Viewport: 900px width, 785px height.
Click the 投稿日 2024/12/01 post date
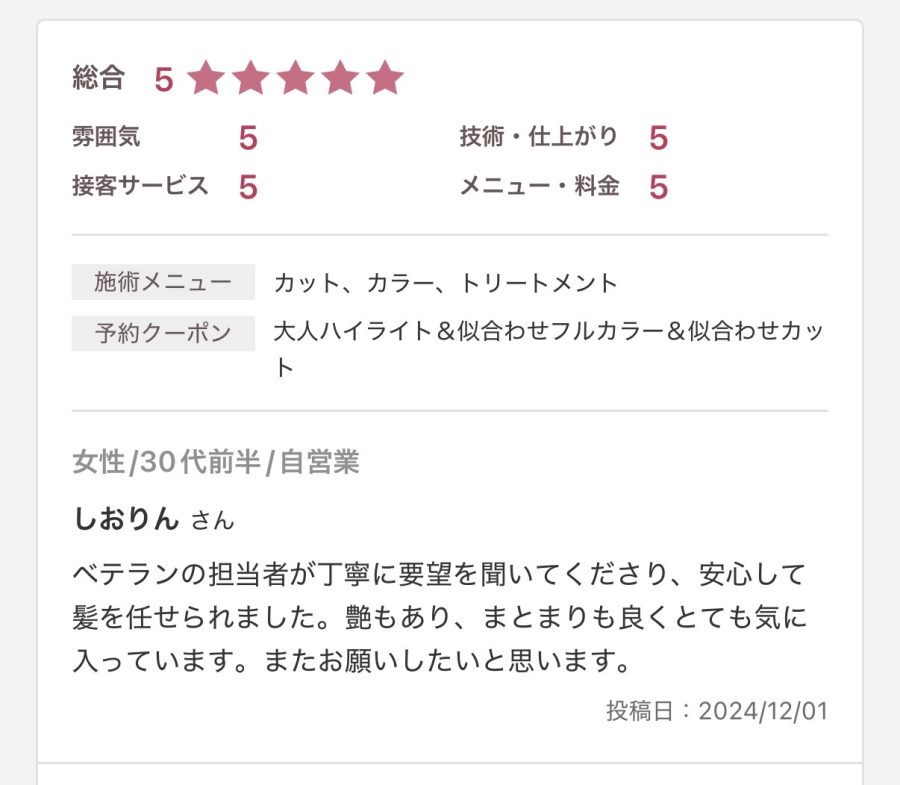point(717,711)
